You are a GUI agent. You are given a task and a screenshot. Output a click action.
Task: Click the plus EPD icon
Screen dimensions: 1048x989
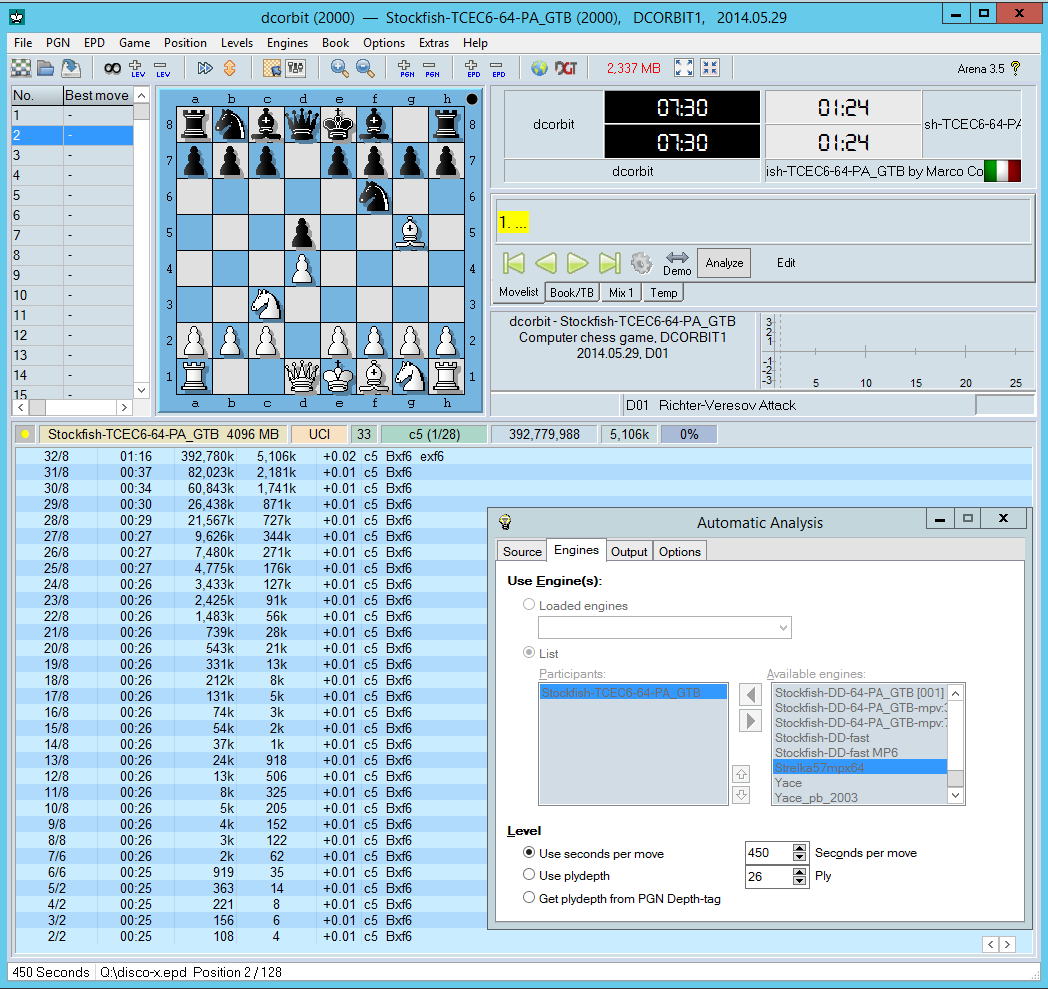473,68
